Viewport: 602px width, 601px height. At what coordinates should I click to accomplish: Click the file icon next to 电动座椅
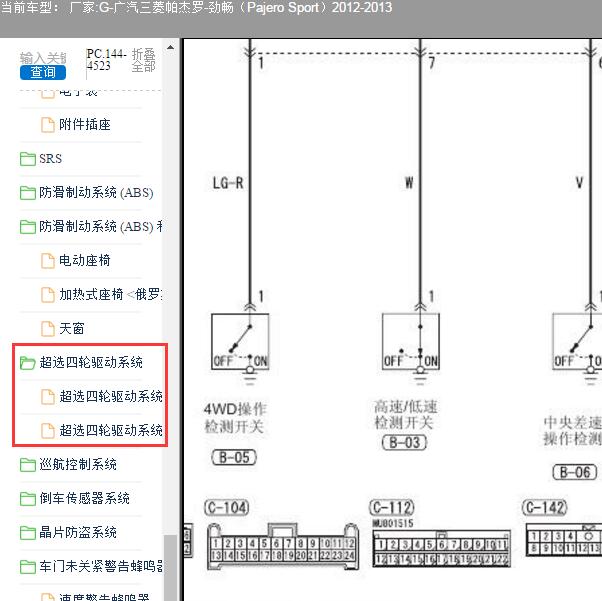point(48,261)
